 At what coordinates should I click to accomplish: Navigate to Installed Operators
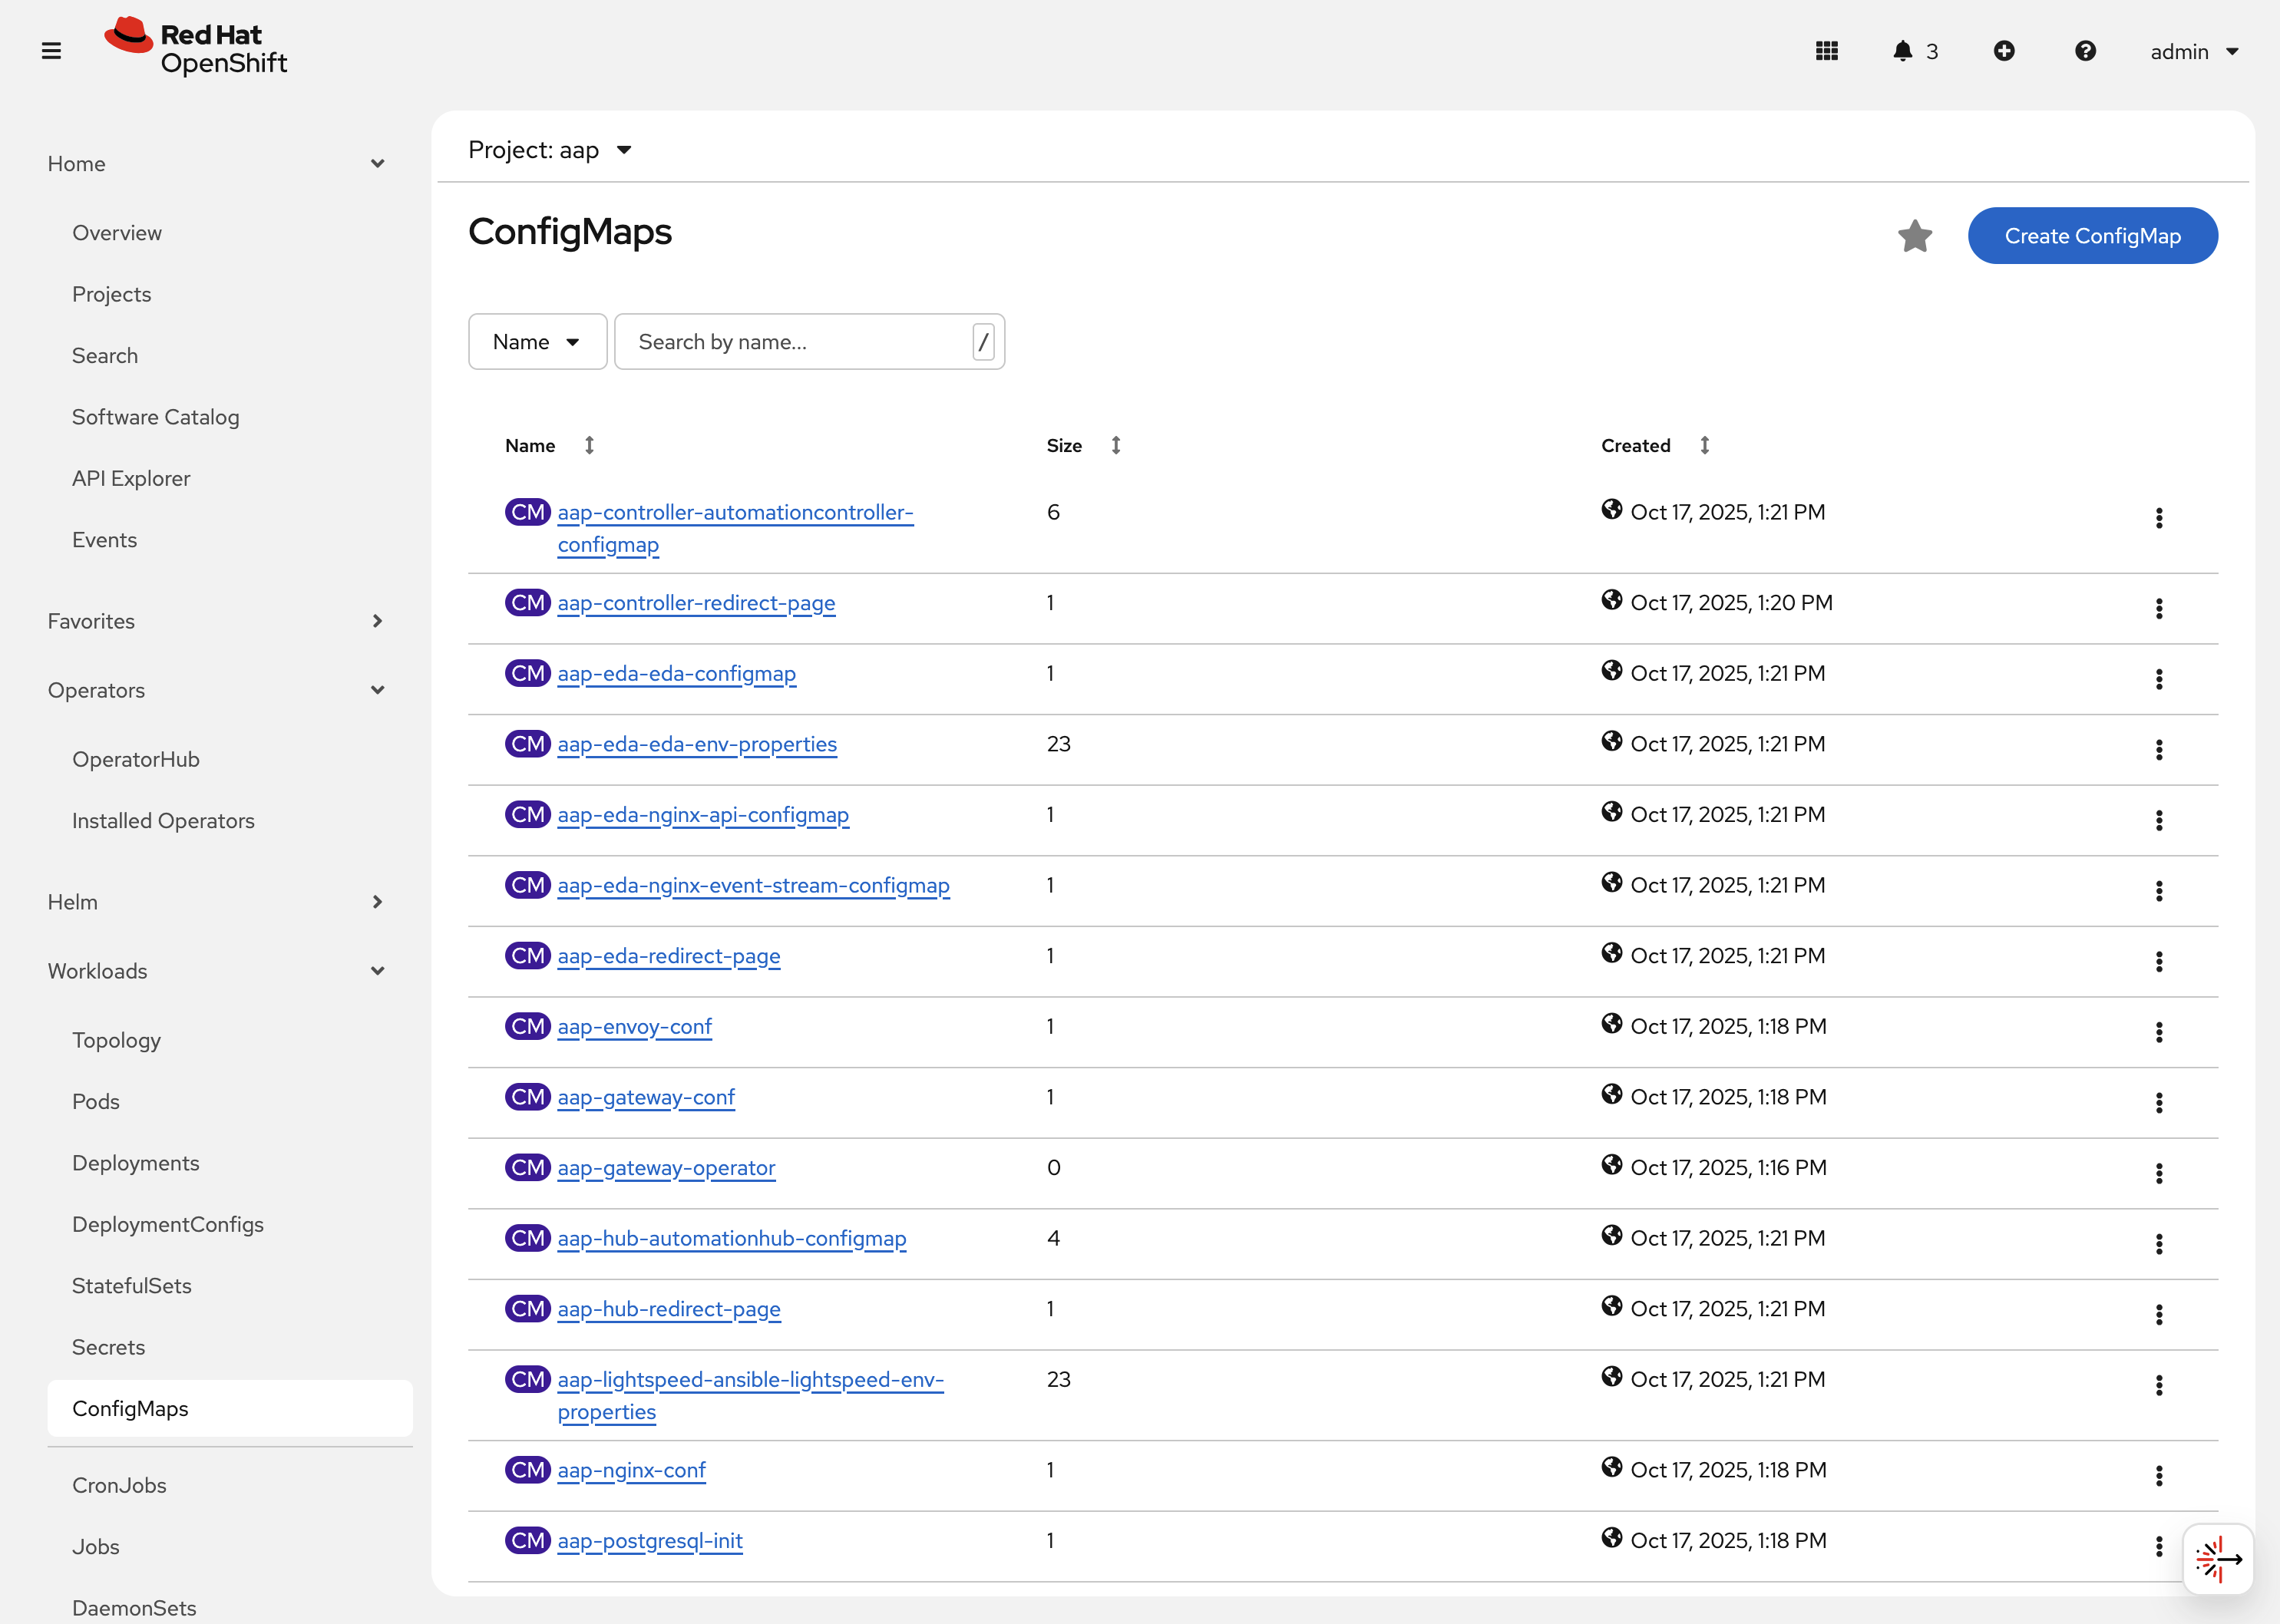point(163,821)
